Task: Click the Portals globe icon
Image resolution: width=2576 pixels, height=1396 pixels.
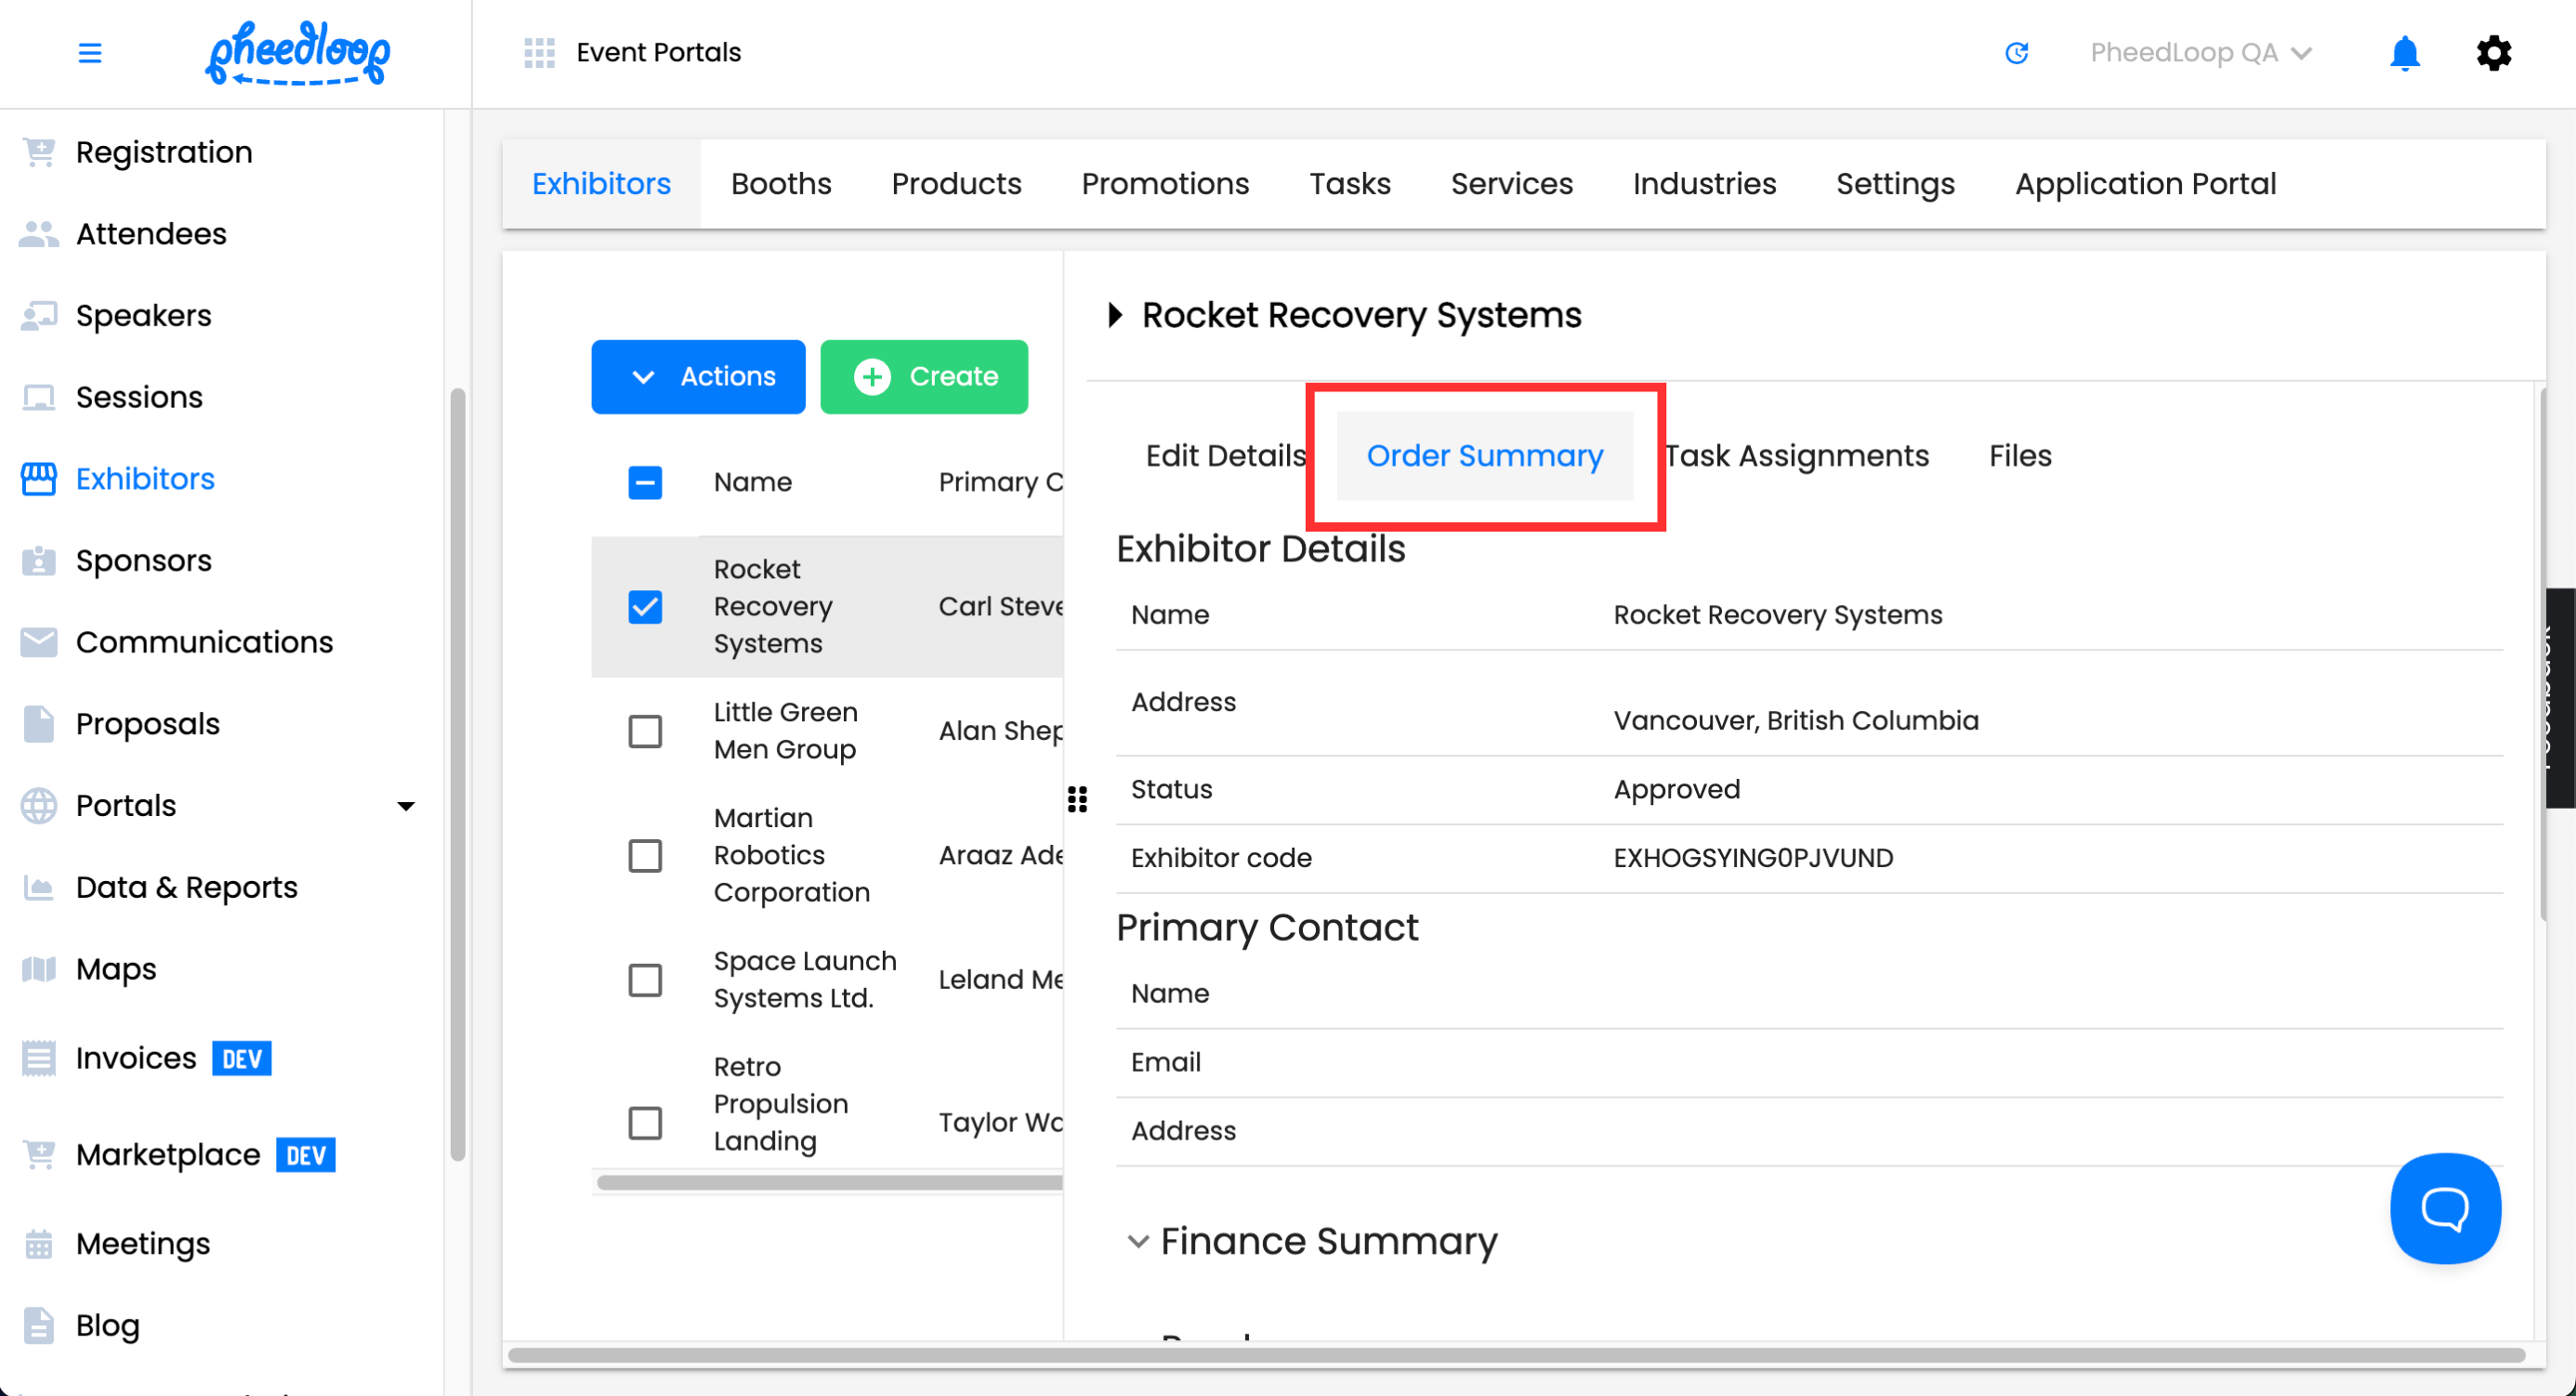Action: tap(38, 806)
